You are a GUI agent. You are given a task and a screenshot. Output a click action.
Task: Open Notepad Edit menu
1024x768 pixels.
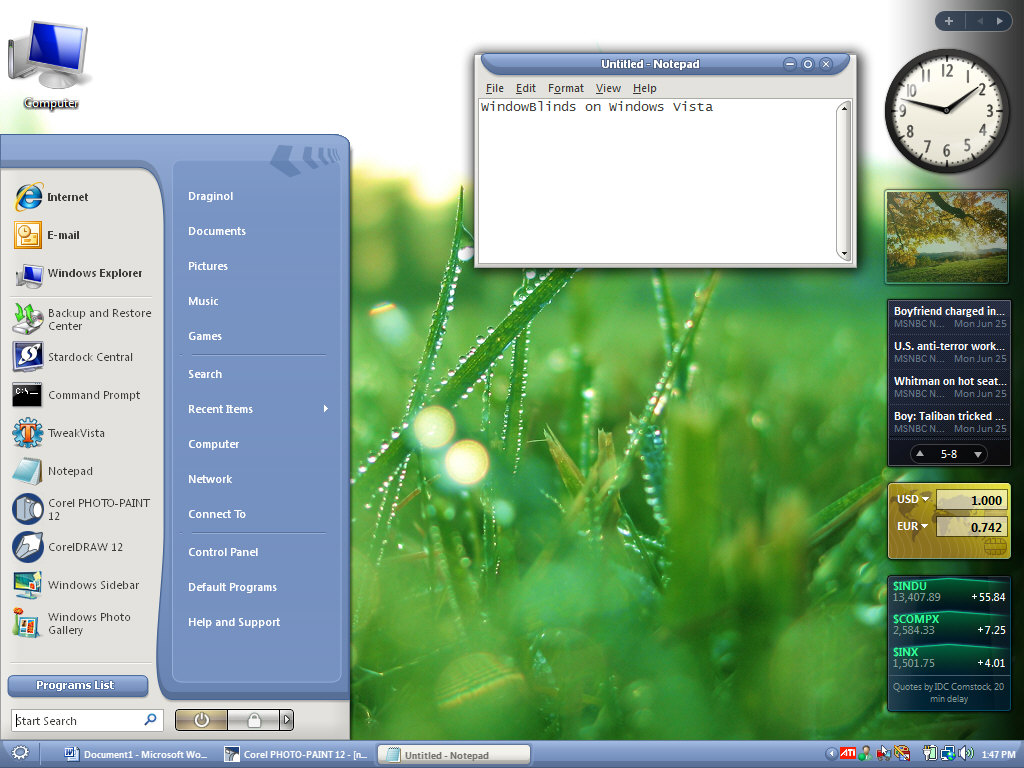tap(525, 88)
